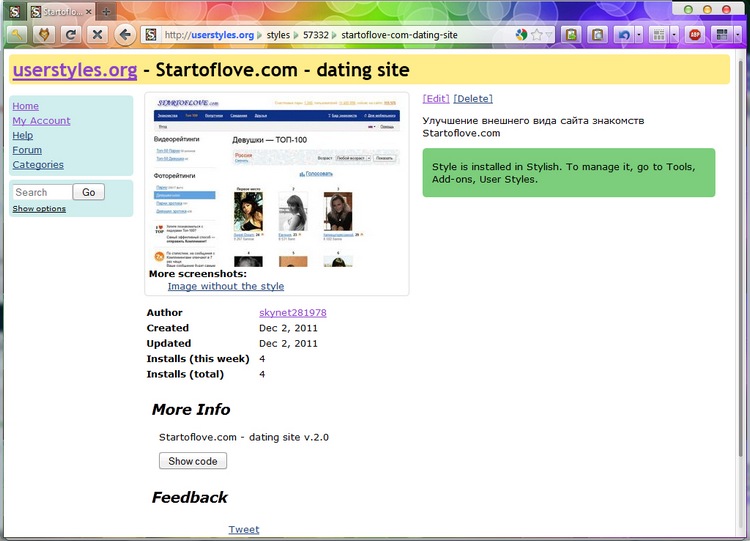Image resolution: width=750 pixels, height=541 pixels.
Task: Click the Go search button
Action: [x=88, y=192]
